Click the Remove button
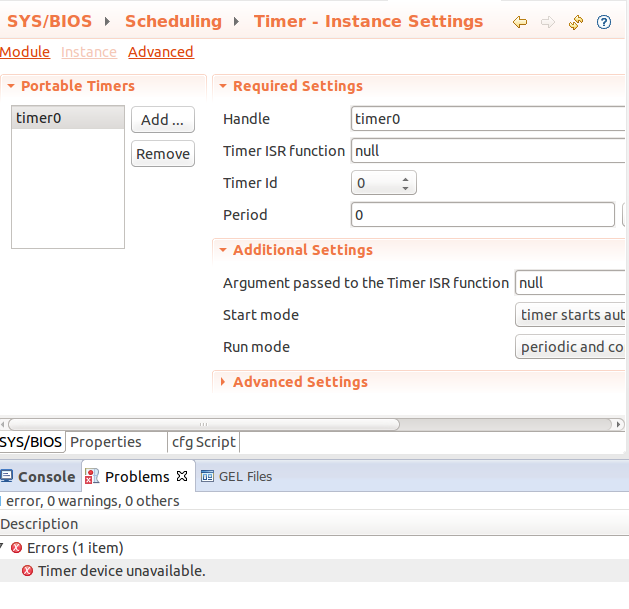Viewport: 629px width, 609px height. pyautogui.click(x=163, y=154)
